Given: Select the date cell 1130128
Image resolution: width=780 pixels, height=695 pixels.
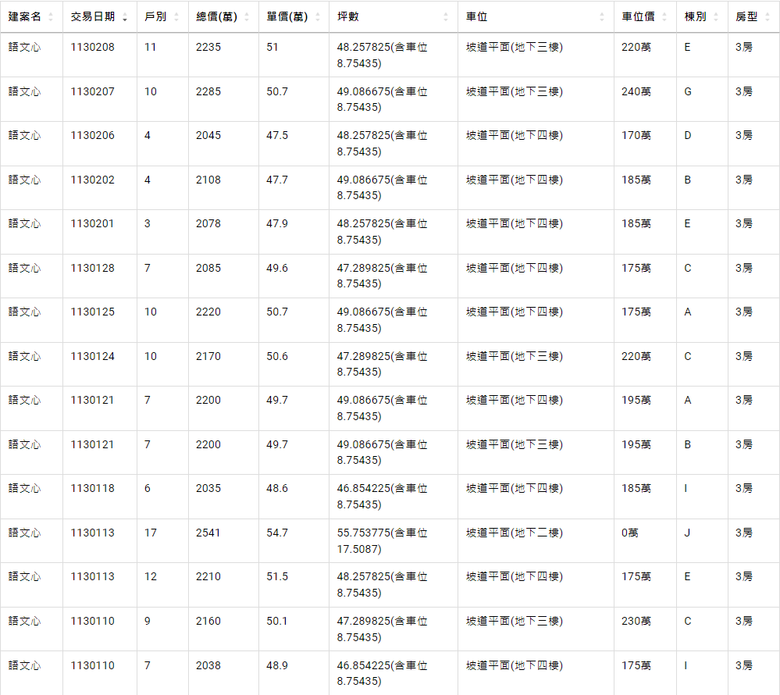Looking at the screenshot, I should (93, 268).
